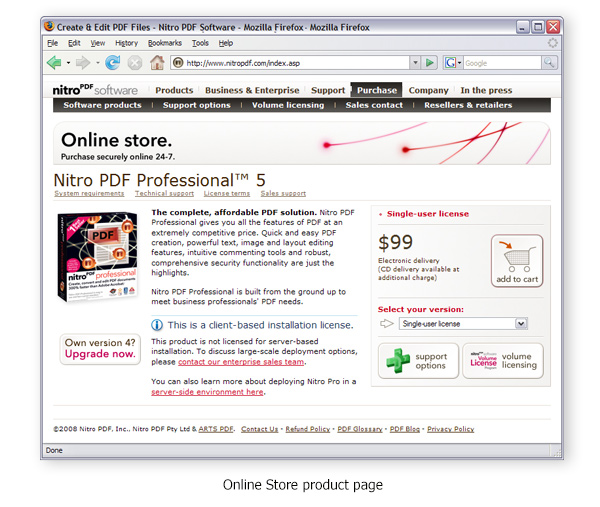
Task: Click the Single-user license heading
Action: click(x=427, y=214)
